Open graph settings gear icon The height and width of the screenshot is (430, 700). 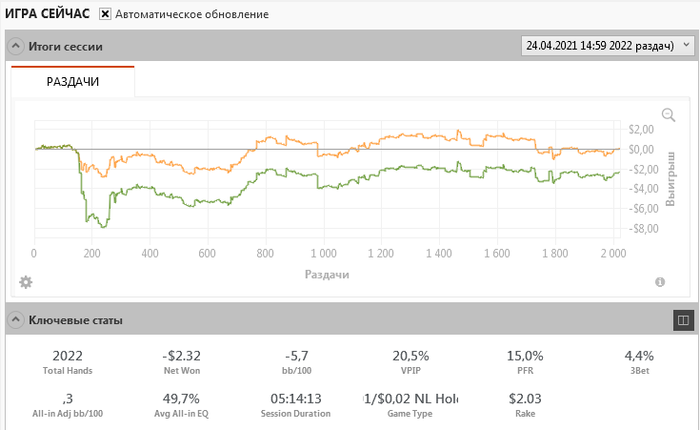point(26,282)
